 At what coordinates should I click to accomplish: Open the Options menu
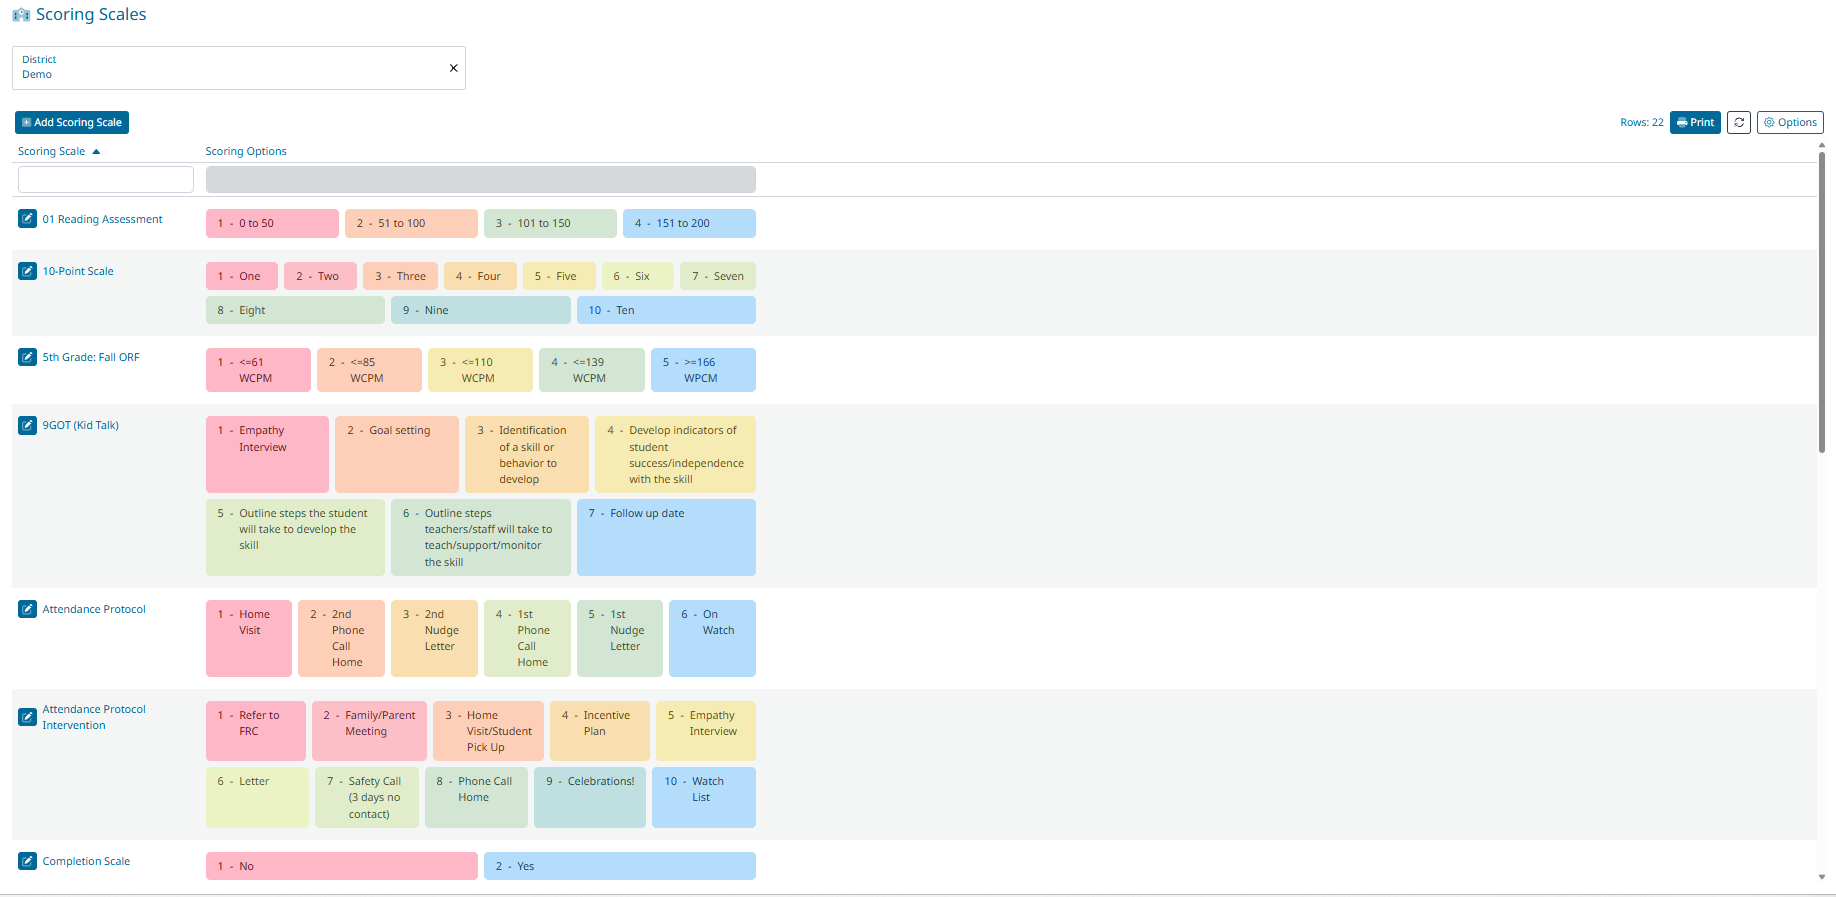coord(1789,123)
